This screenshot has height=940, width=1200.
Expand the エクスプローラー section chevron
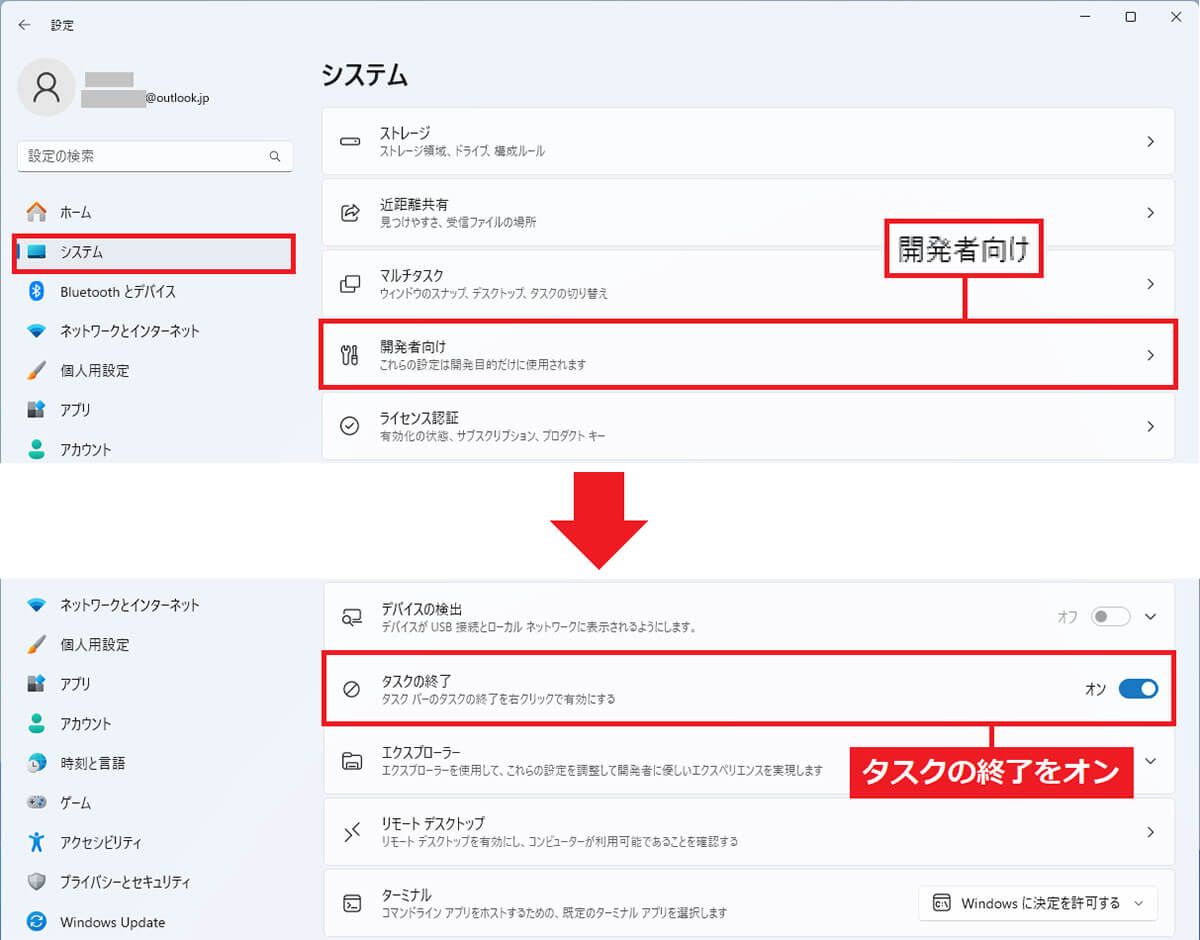[x=1150, y=761]
